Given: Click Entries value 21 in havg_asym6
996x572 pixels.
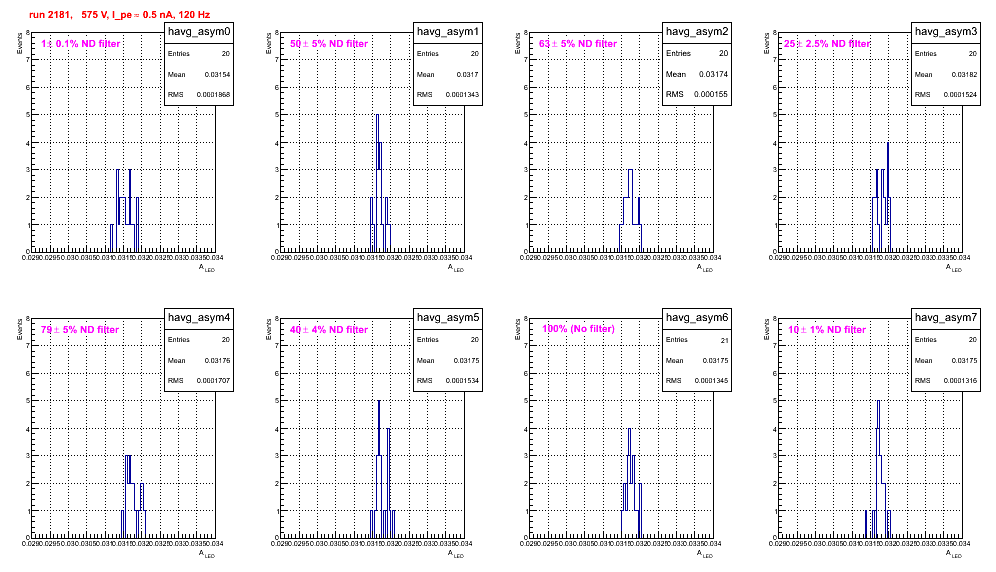Looking at the screenshot, I should click(x=725, y=340).
